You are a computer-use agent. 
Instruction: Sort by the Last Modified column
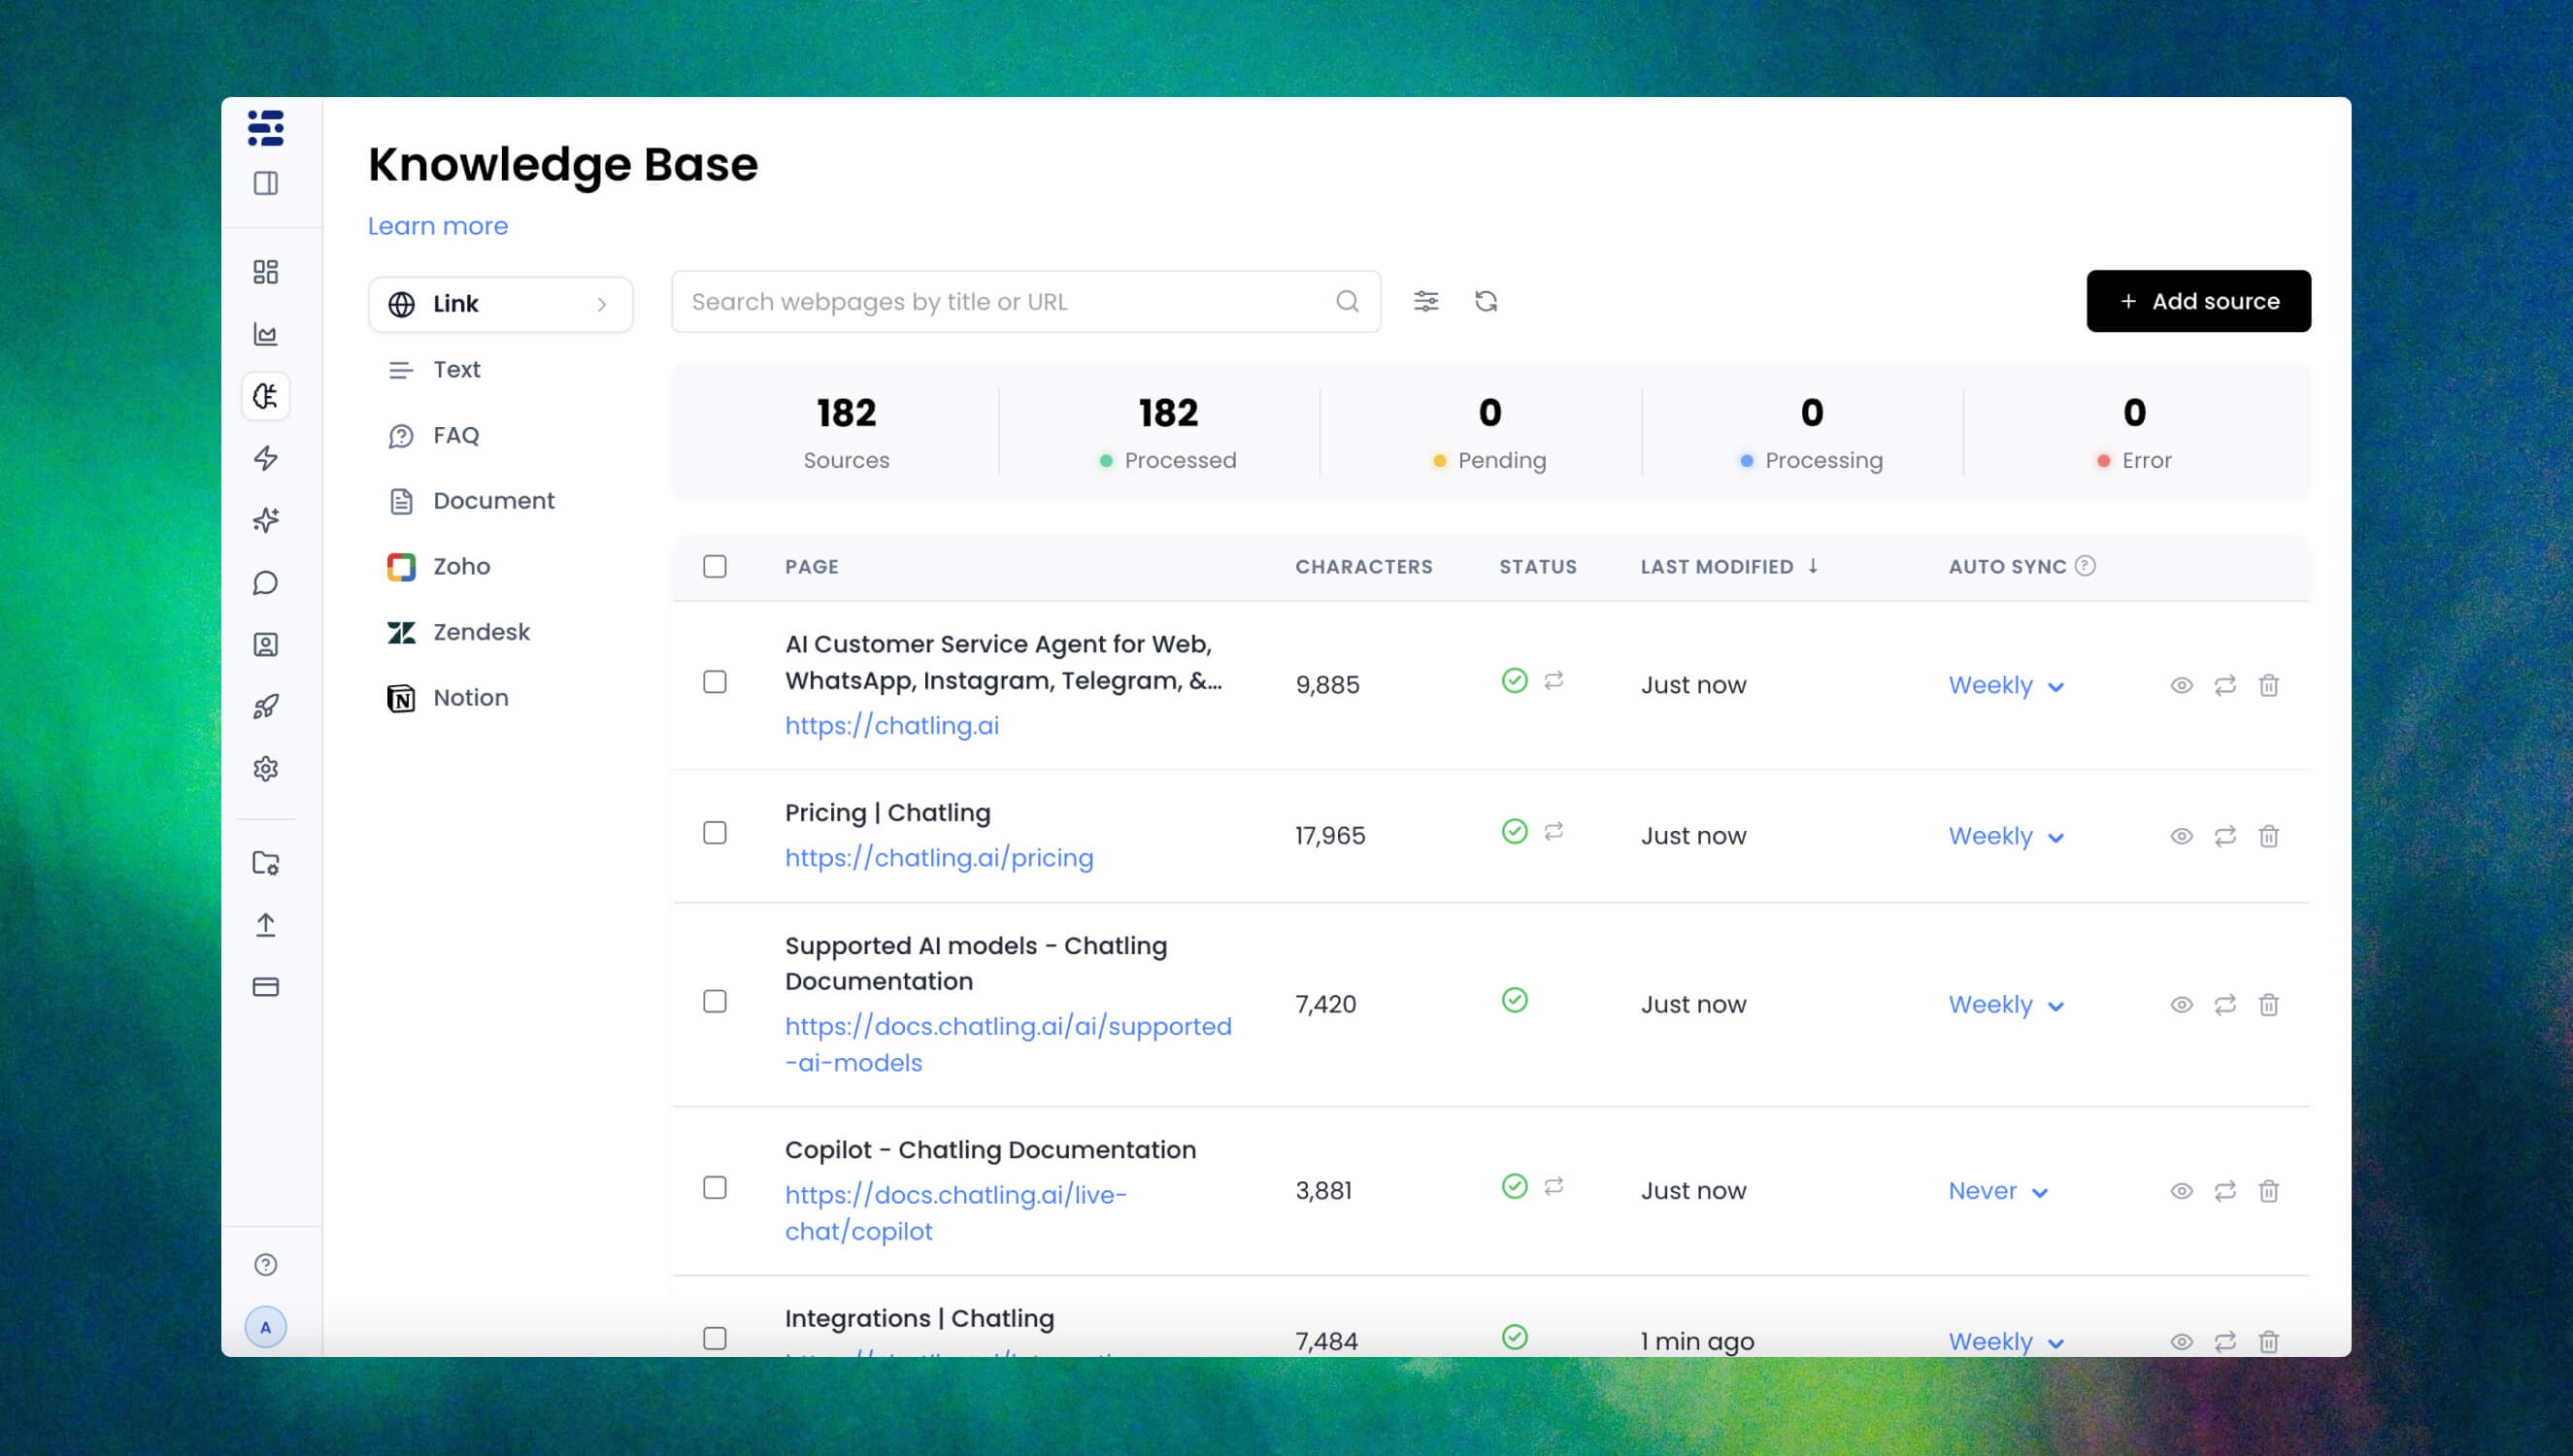click(1729, 567)
